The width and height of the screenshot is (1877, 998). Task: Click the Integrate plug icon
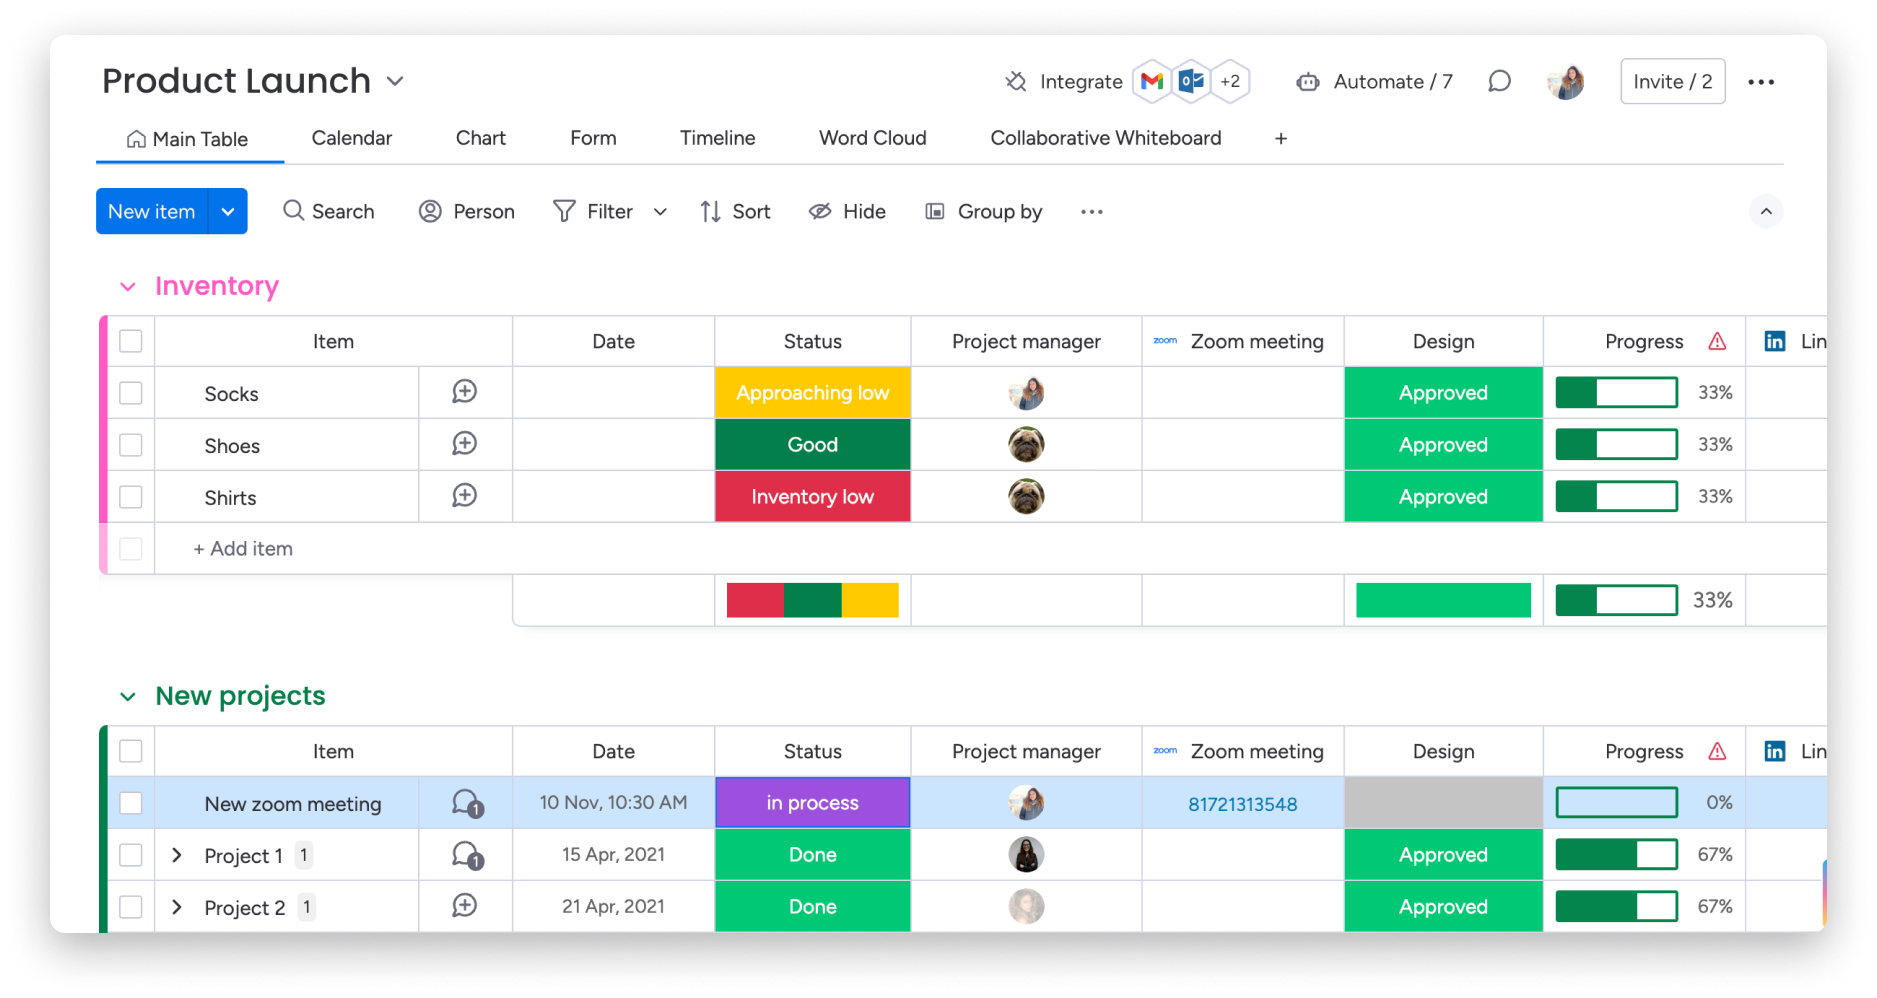[1016, 81]
